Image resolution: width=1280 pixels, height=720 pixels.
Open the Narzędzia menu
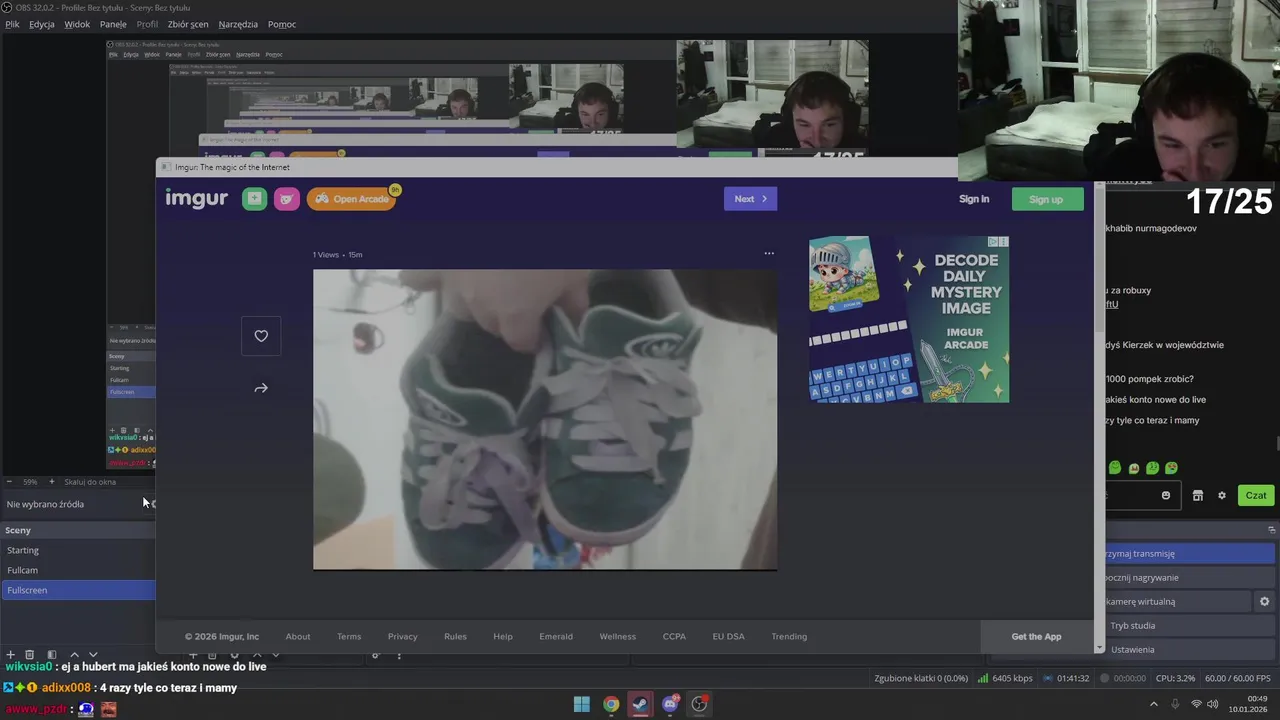238,24
